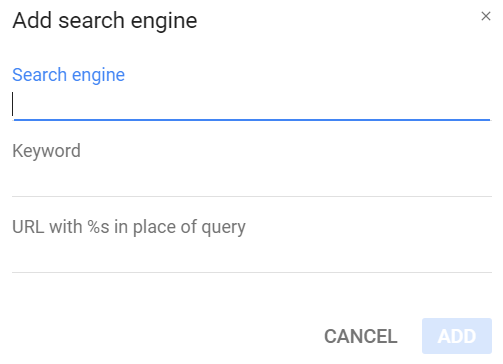Click the blue Search engine label

[x=68, y=75]
